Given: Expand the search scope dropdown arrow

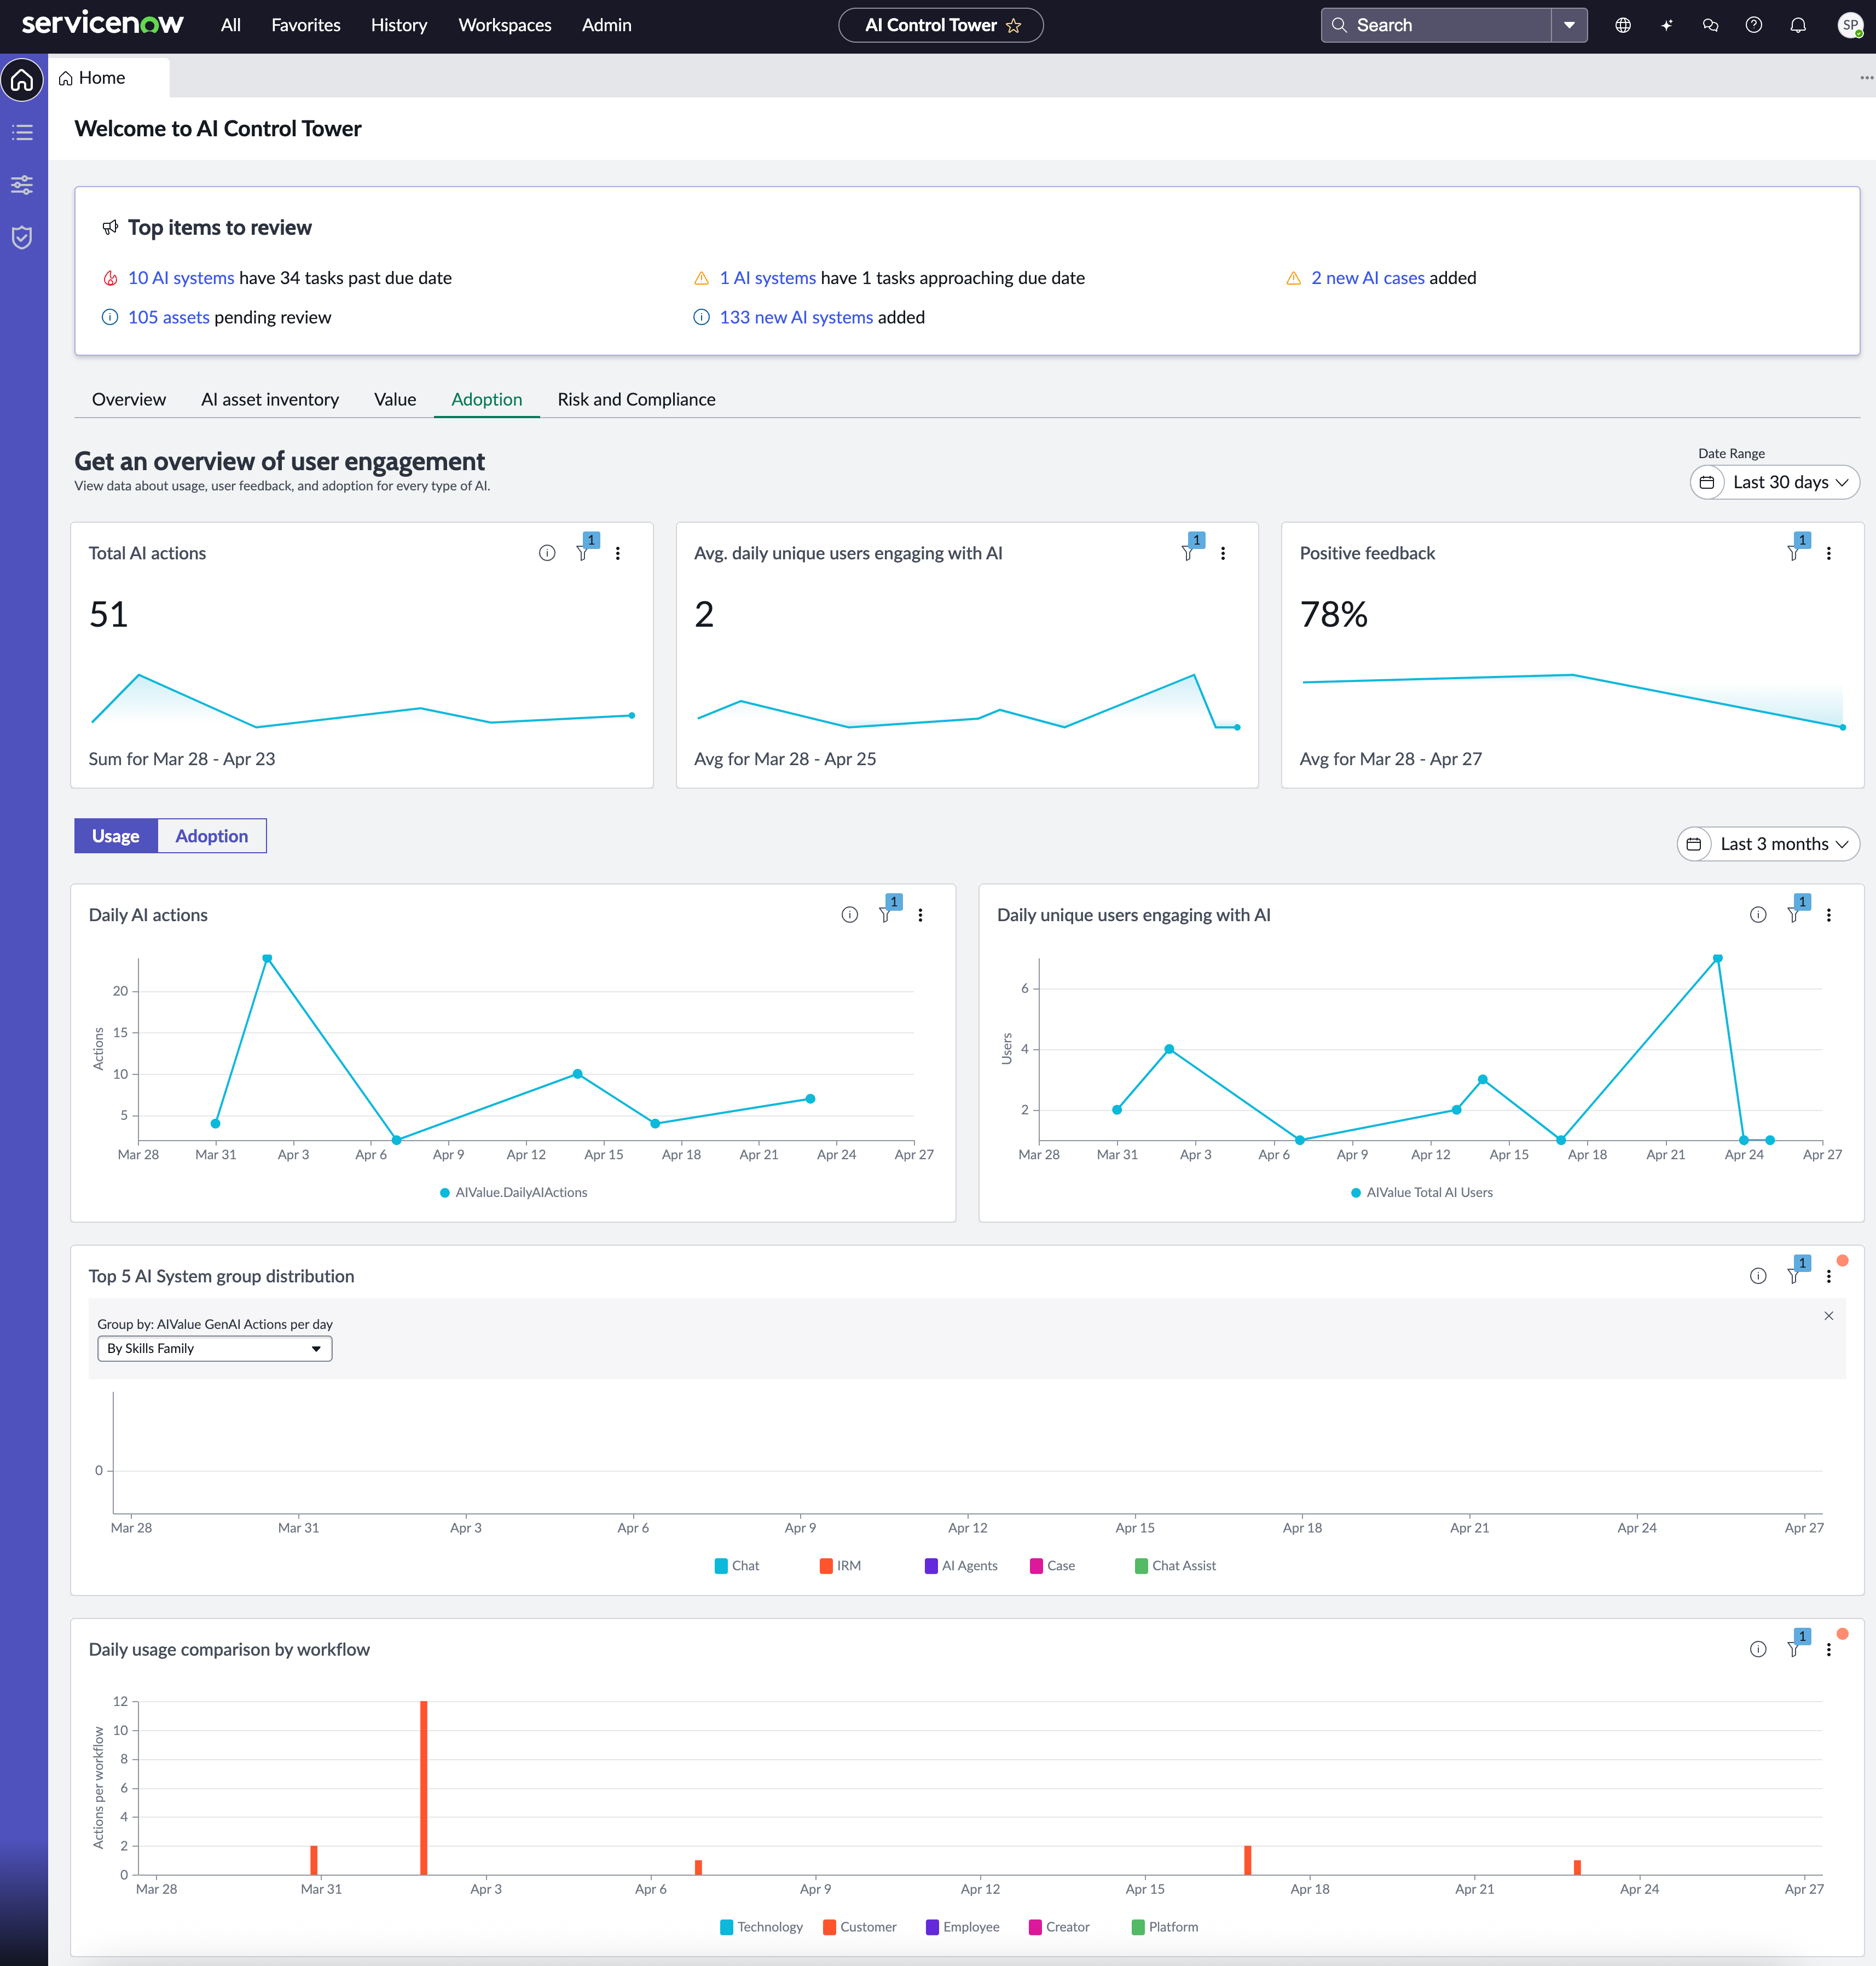Looking at the screenshot, I should tap(1569, 25).
